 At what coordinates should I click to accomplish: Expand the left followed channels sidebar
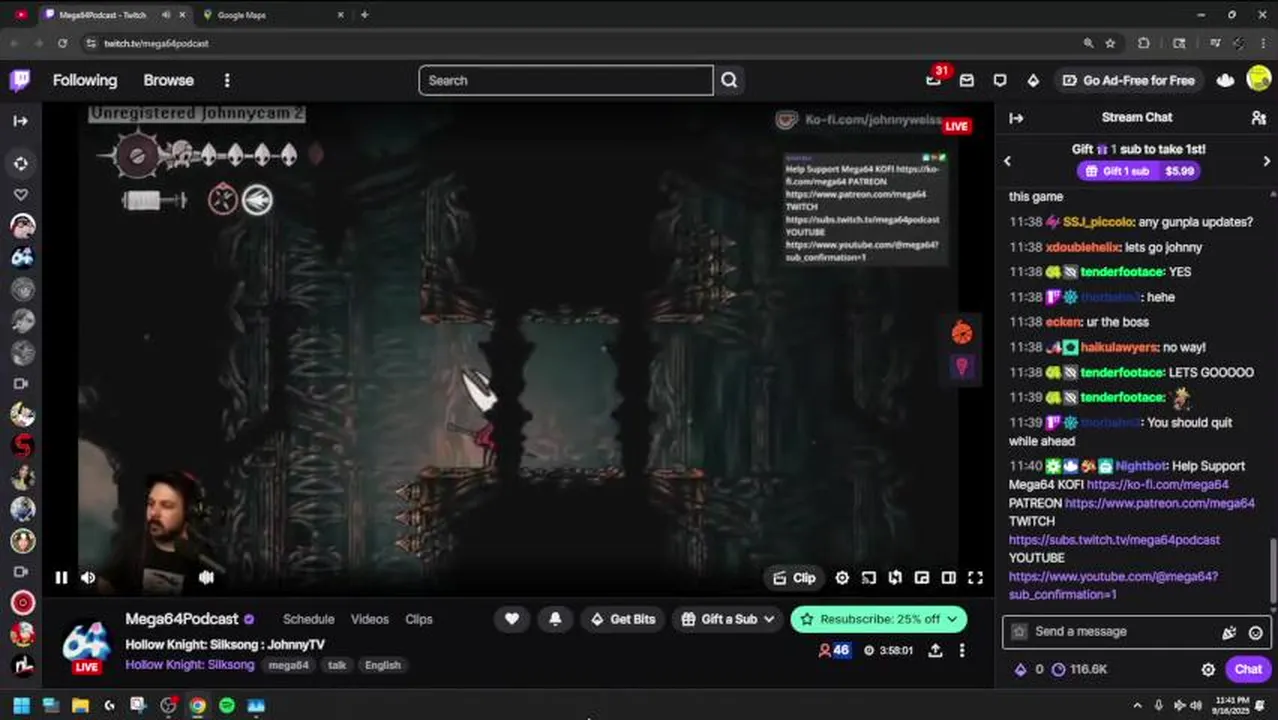20,121
